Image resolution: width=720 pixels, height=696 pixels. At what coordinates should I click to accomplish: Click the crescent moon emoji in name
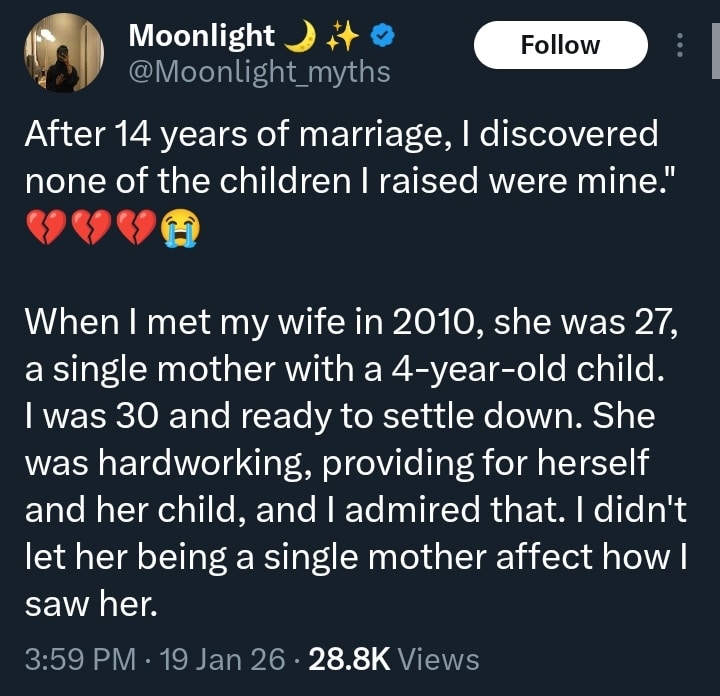coord(299,37)
